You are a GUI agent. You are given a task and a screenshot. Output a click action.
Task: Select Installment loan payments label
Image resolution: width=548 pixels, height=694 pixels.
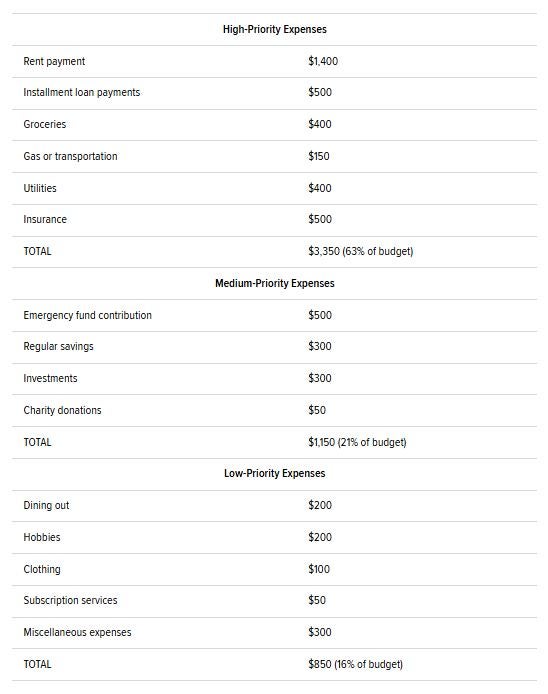(x=81, y=93)
